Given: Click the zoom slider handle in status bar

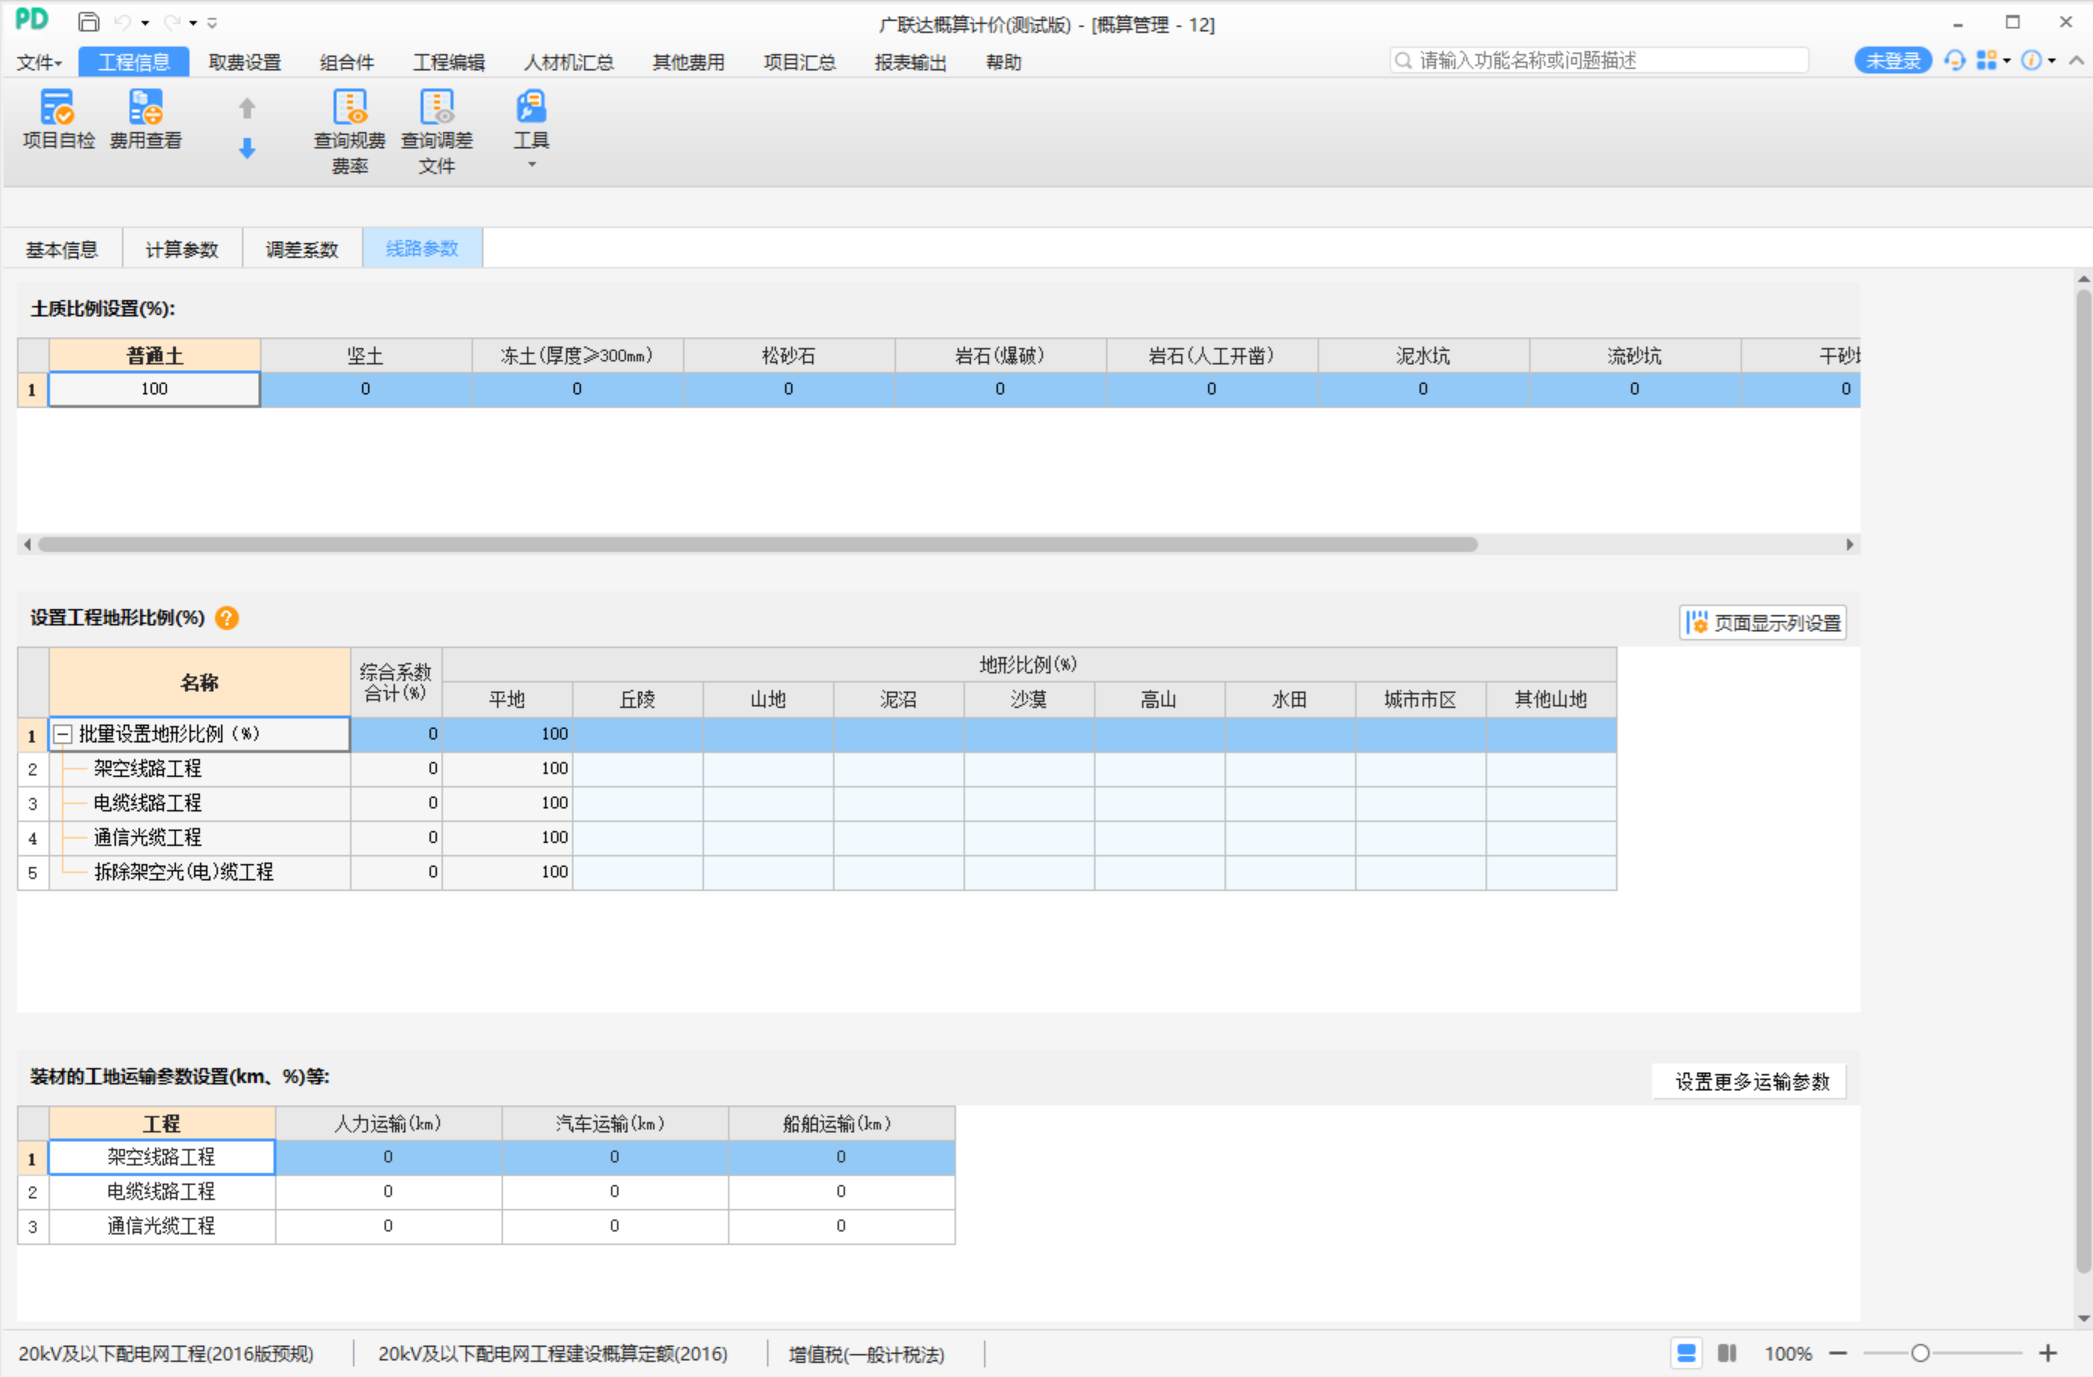Looking at the screenshot, I should [x=1920, y=1353].
